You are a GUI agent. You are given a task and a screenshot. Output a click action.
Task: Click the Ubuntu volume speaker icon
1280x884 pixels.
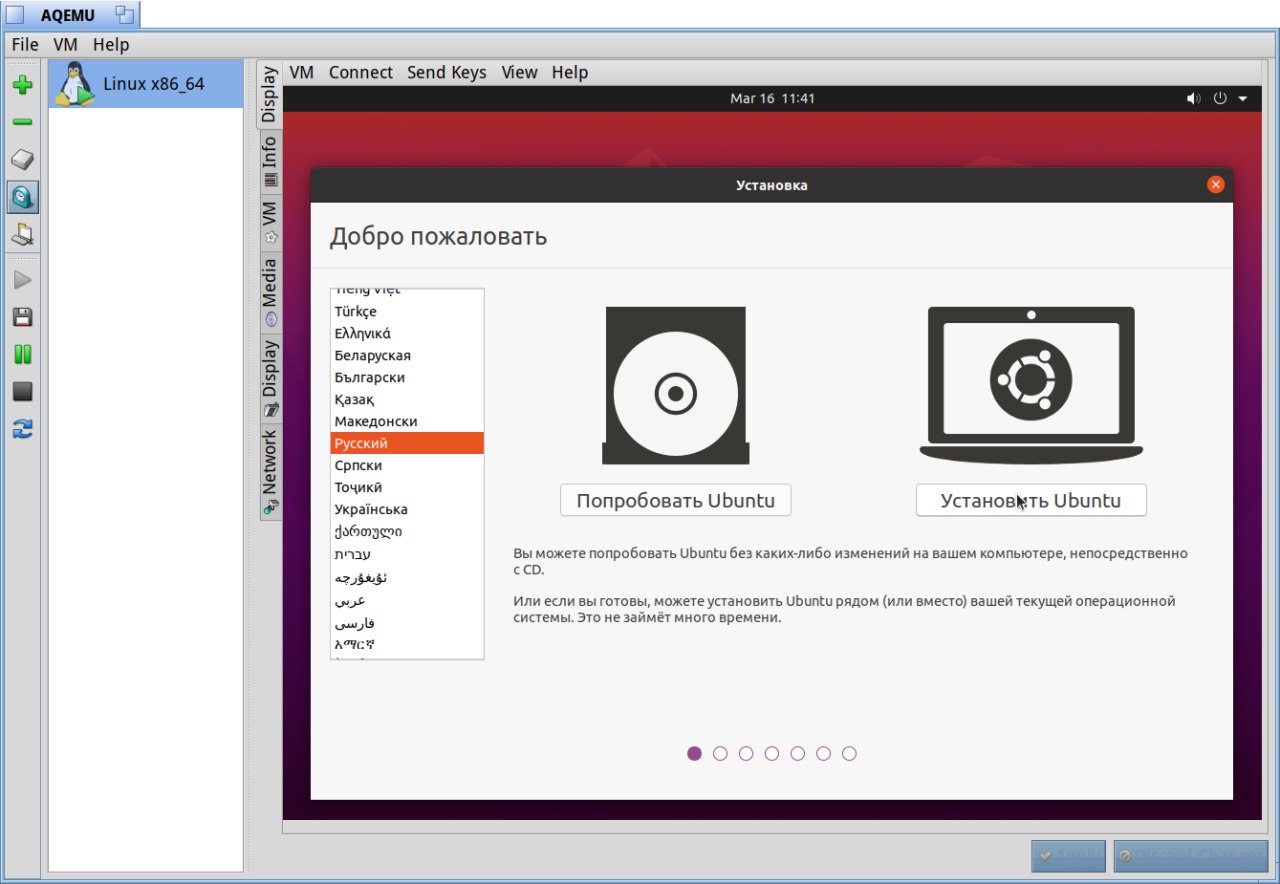(1192, 99)
